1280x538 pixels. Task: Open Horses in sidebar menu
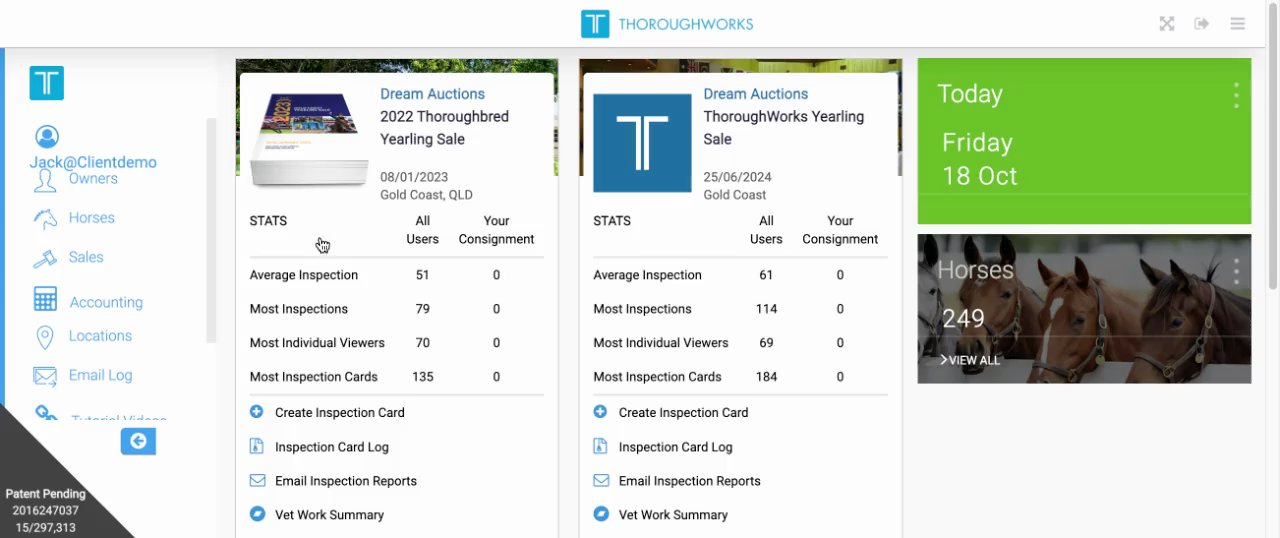click(92, 218)
